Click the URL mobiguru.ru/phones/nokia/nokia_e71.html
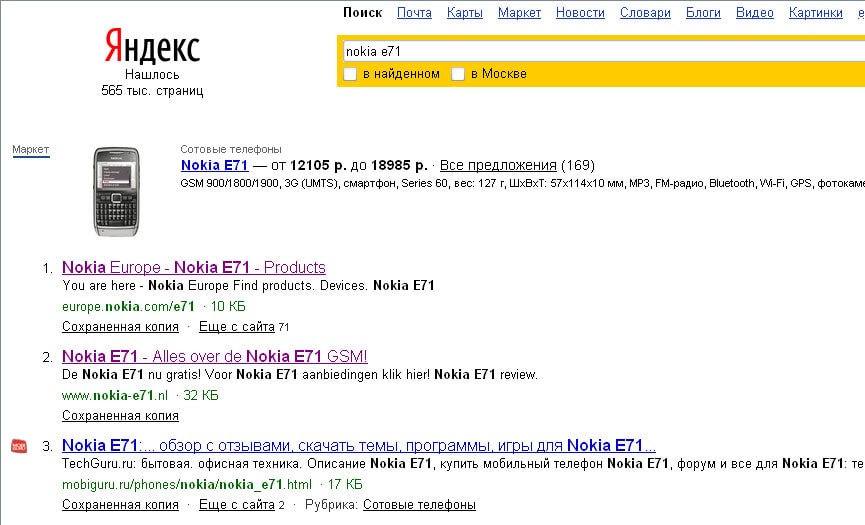Viewport: 865px width, 525px height. click(186, 485)
